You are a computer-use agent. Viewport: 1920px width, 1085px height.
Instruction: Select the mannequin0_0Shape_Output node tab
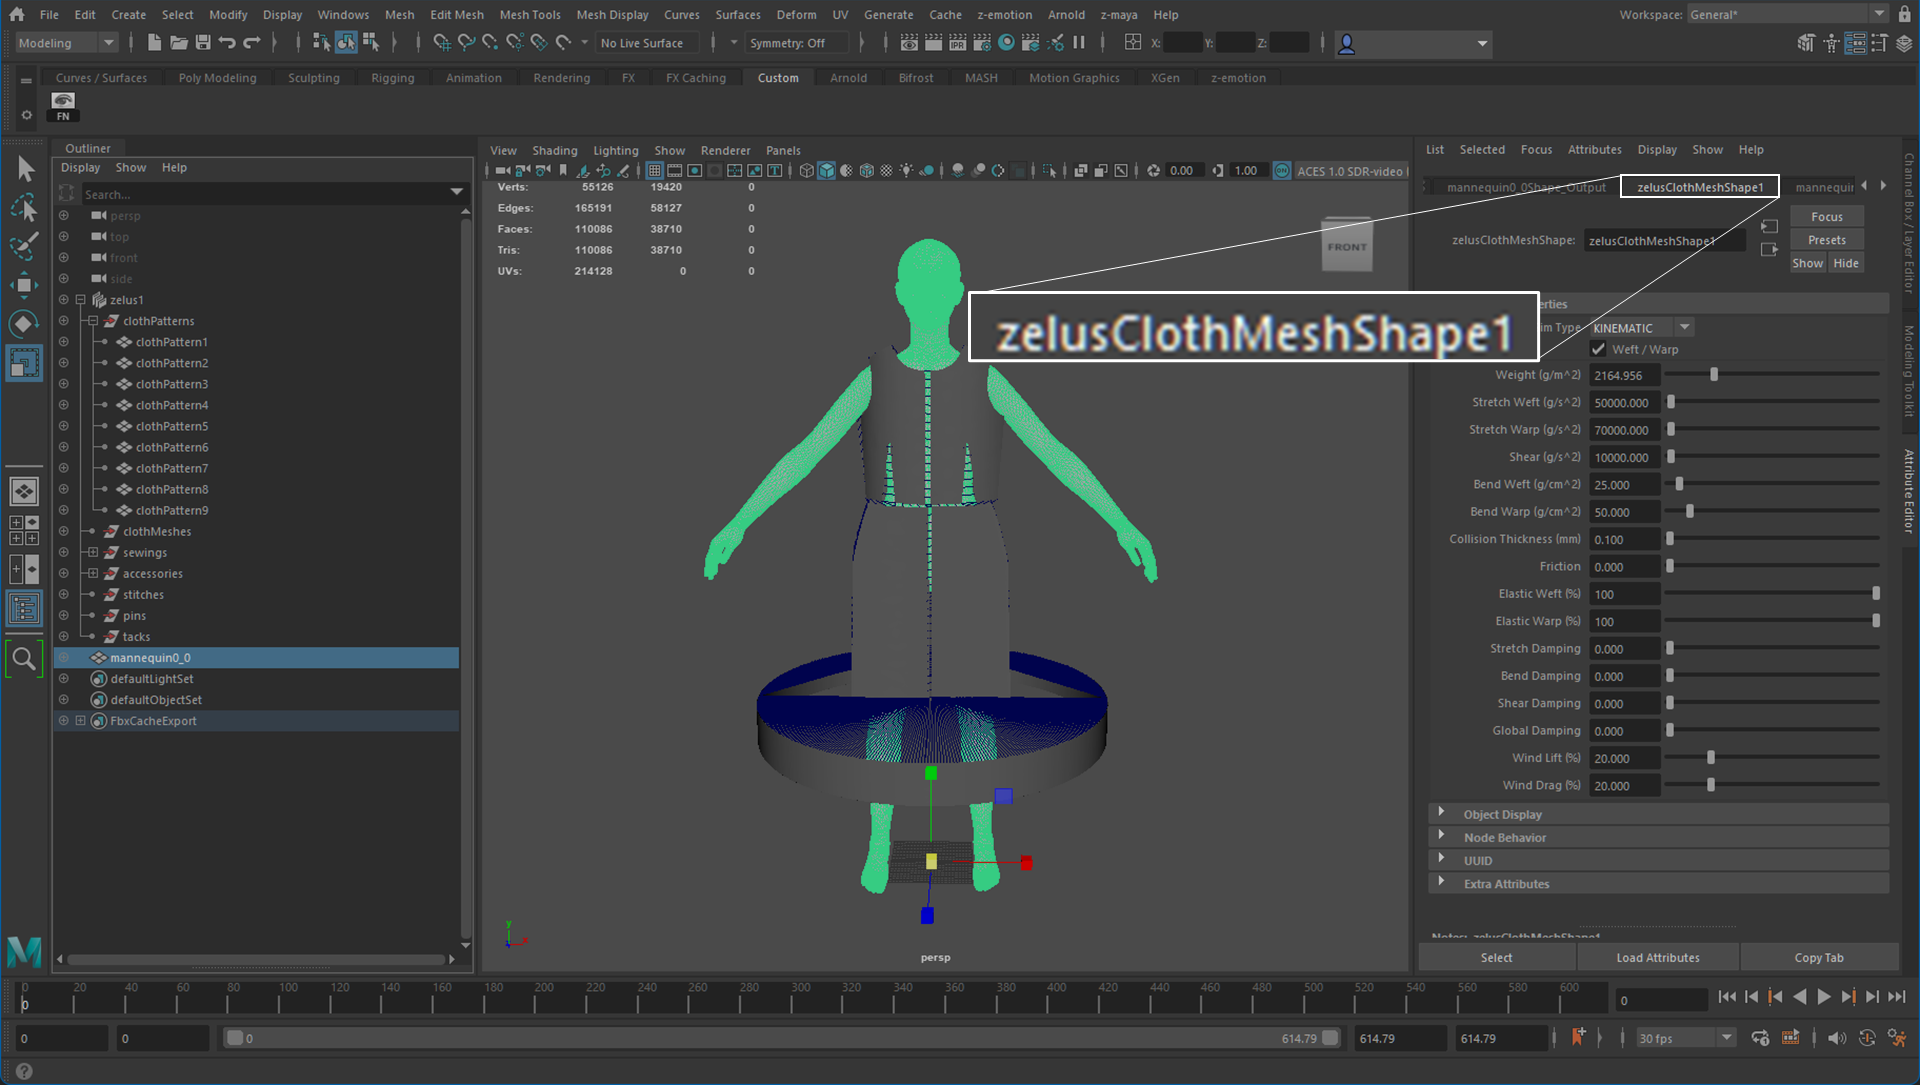pos(1526,187)
